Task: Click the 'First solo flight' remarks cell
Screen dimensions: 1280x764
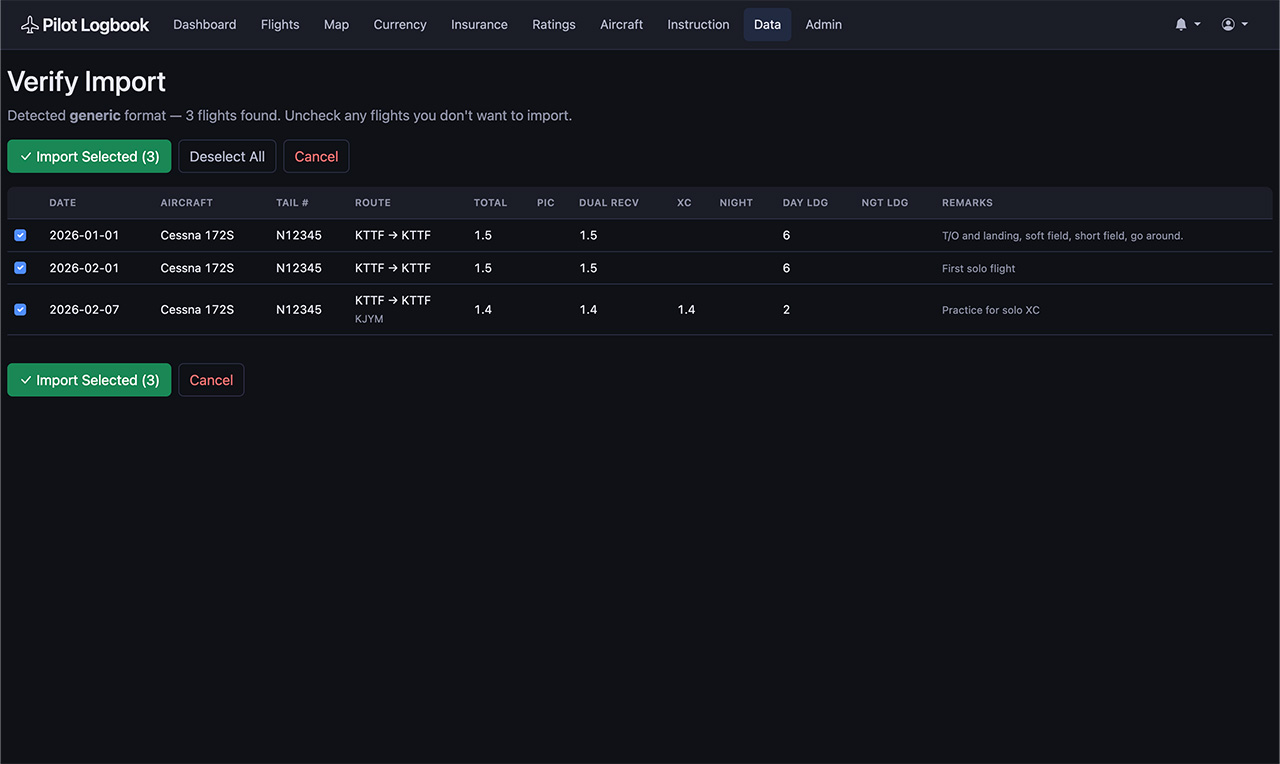Action: pos(978,269)
